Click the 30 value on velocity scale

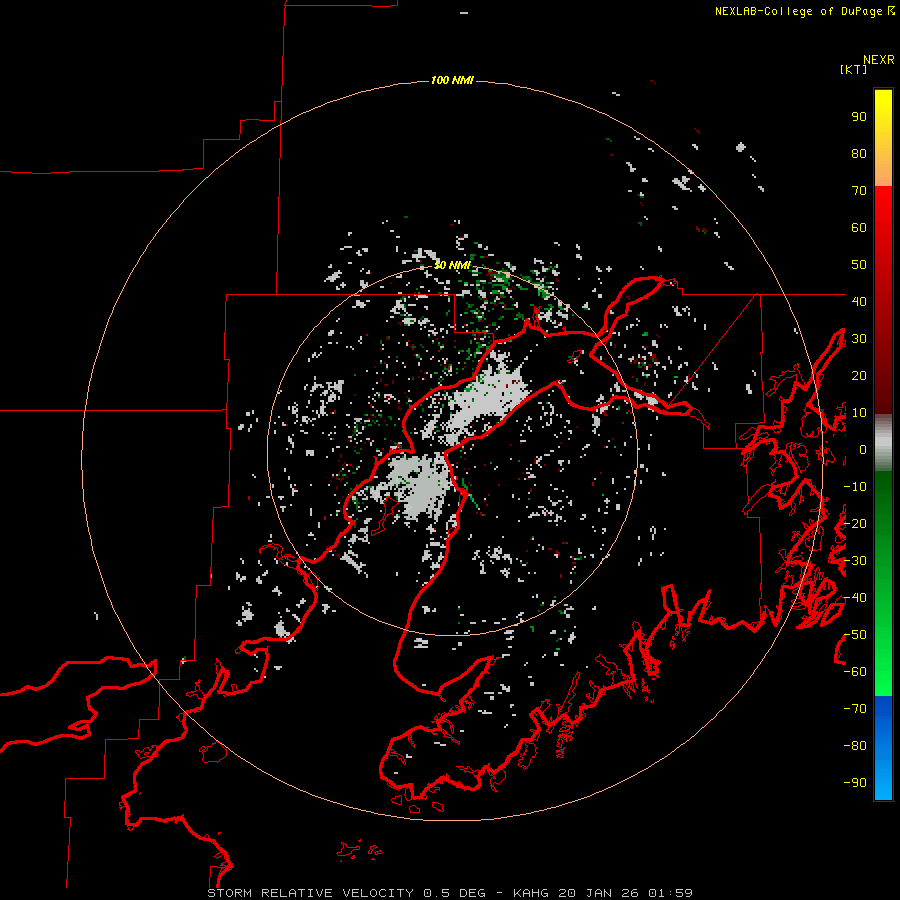tap(859, 339)
